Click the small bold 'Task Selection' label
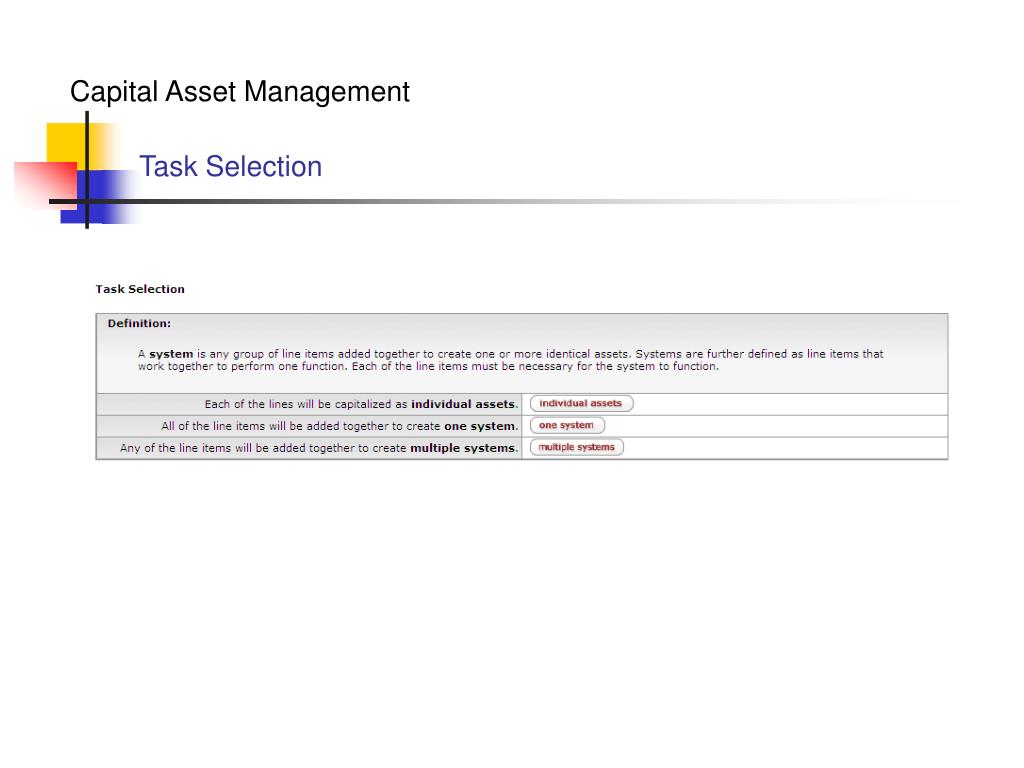The image size is (1024, 768). pyautogui.click(x=140, y=289)
